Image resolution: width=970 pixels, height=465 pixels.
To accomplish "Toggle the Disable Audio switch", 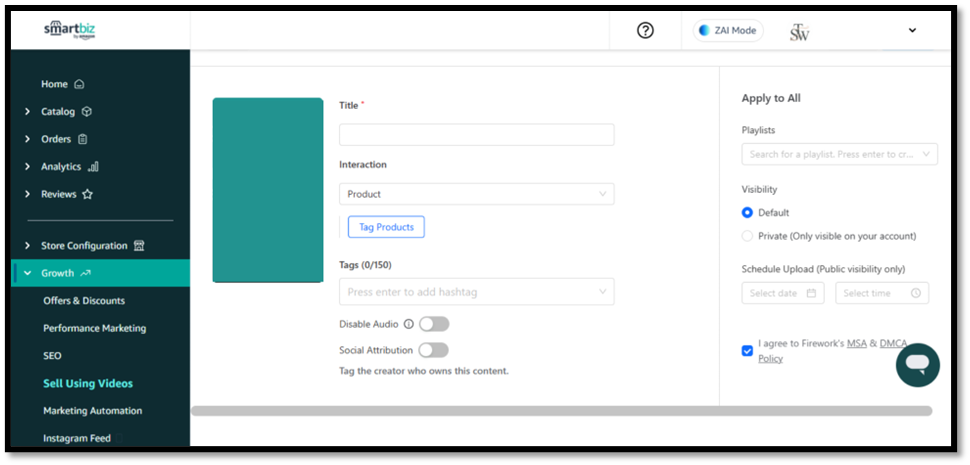I will (433, 324).
